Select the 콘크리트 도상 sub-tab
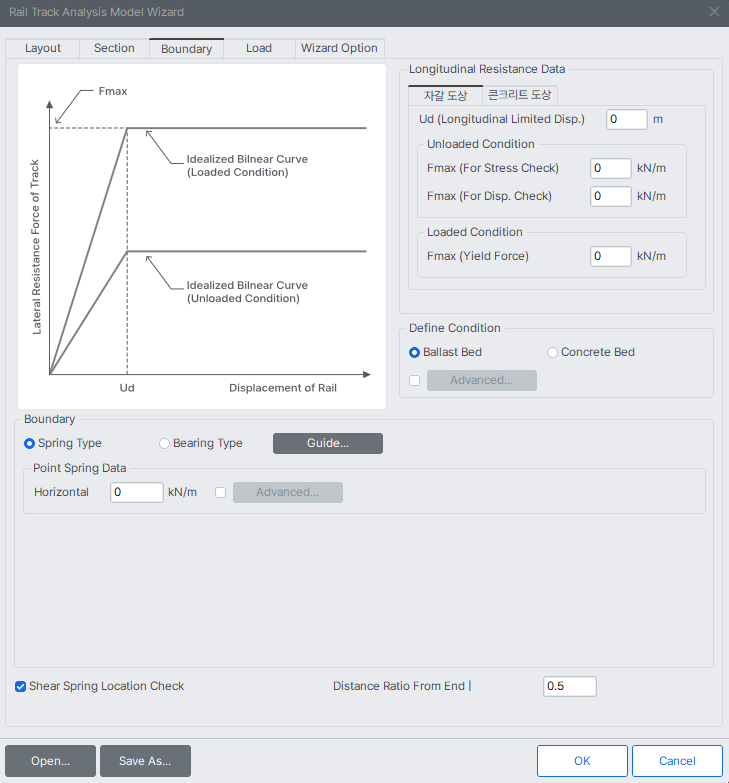This screenshot has width=729, height=783. tap(519, 95)
